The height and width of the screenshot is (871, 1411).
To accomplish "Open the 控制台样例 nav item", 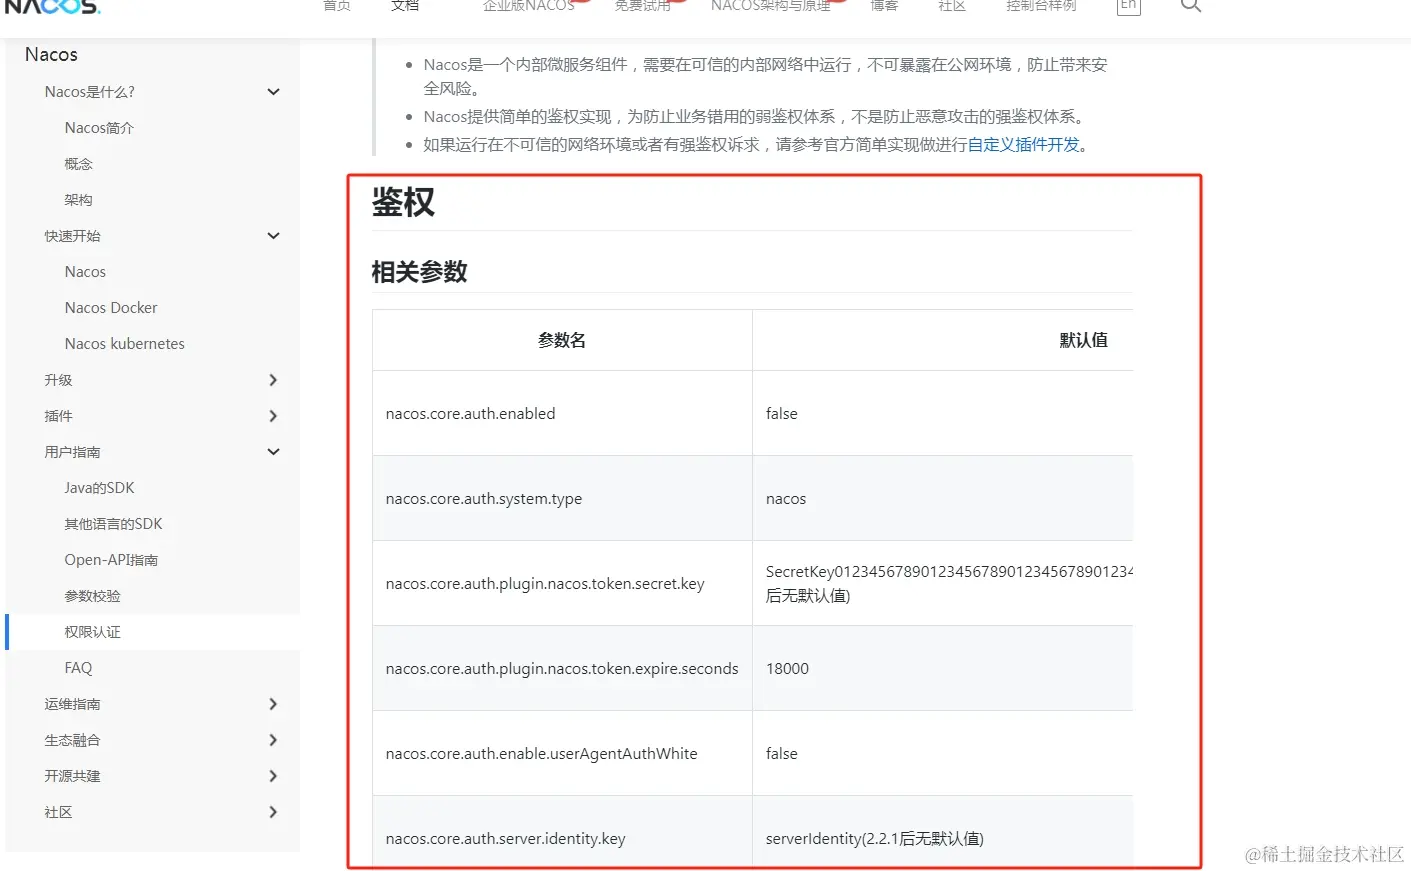I will point(1041,6).
